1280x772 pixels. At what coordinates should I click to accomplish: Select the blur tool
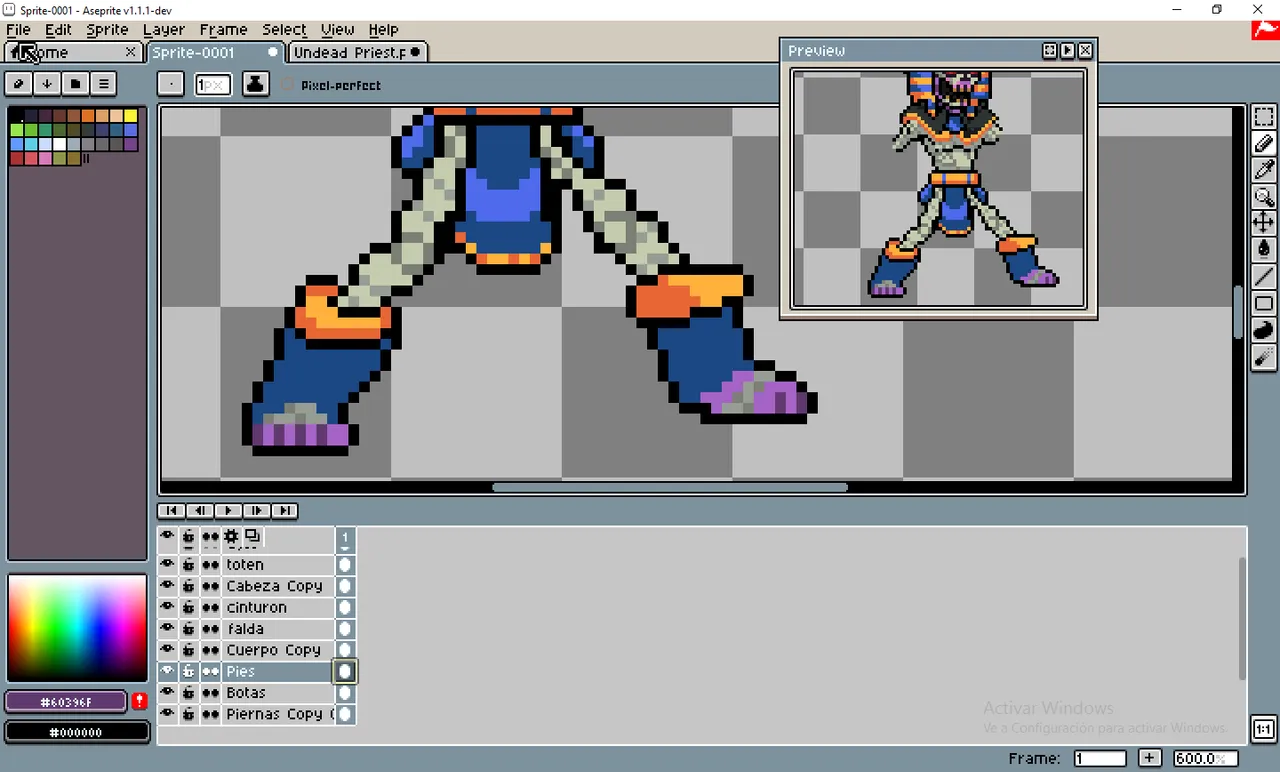coord(1264,357)
